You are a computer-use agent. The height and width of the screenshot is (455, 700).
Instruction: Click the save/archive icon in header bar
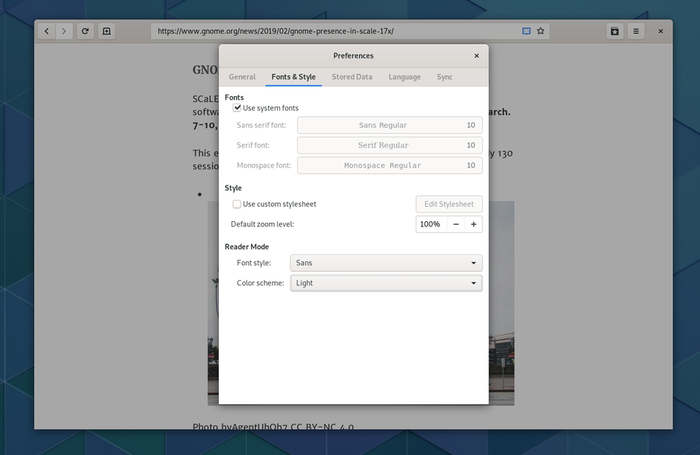(614, 31)
